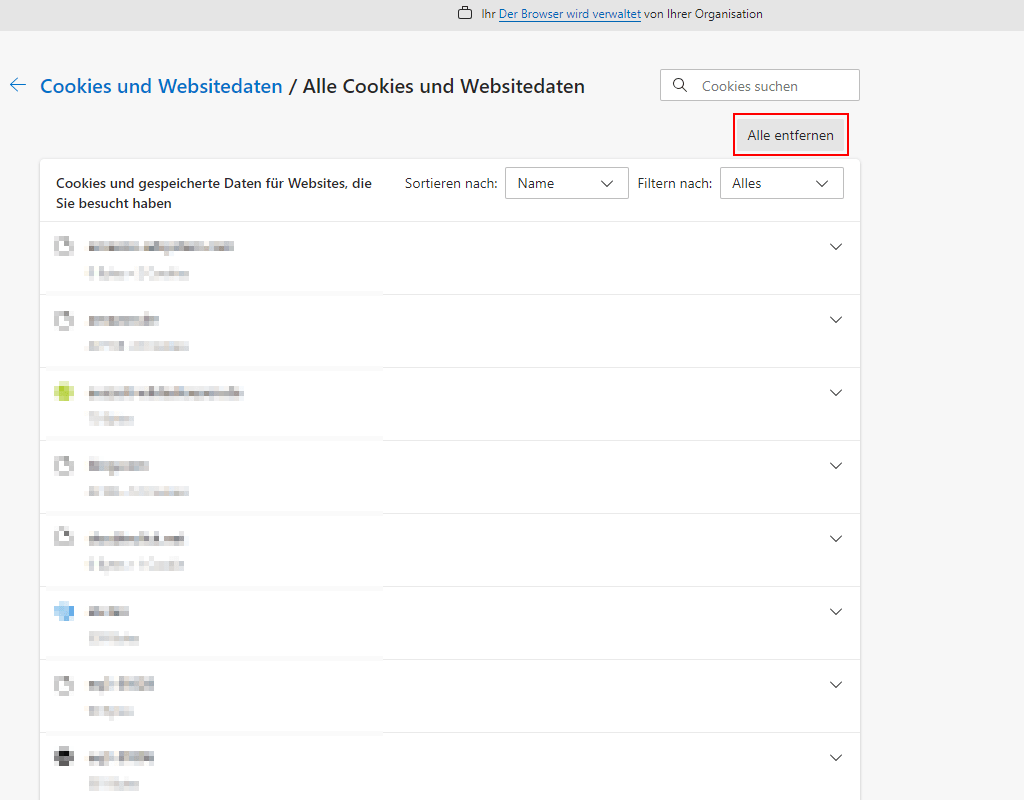Viewport: 1024px width, 800px height.
Task: Click the favicon of the second site entry
Action: point(64,319)
